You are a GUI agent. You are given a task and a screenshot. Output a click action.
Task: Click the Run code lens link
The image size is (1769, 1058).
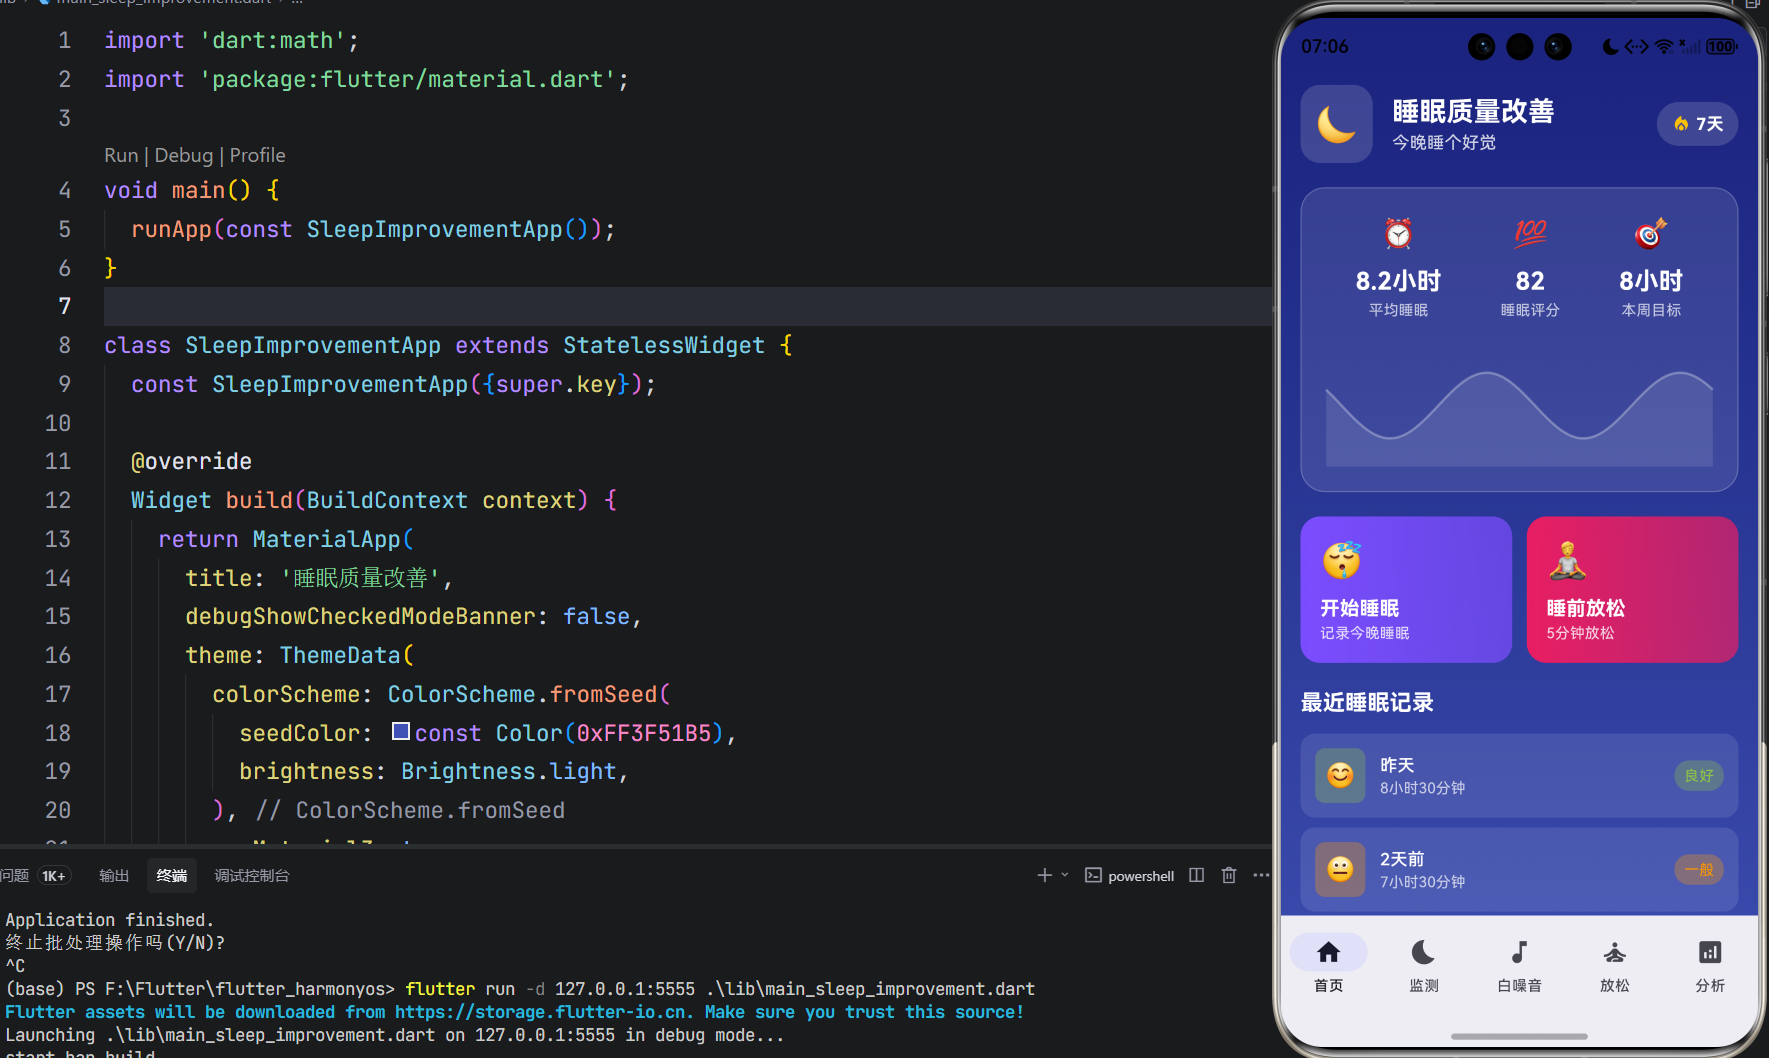tap(121, 155)
